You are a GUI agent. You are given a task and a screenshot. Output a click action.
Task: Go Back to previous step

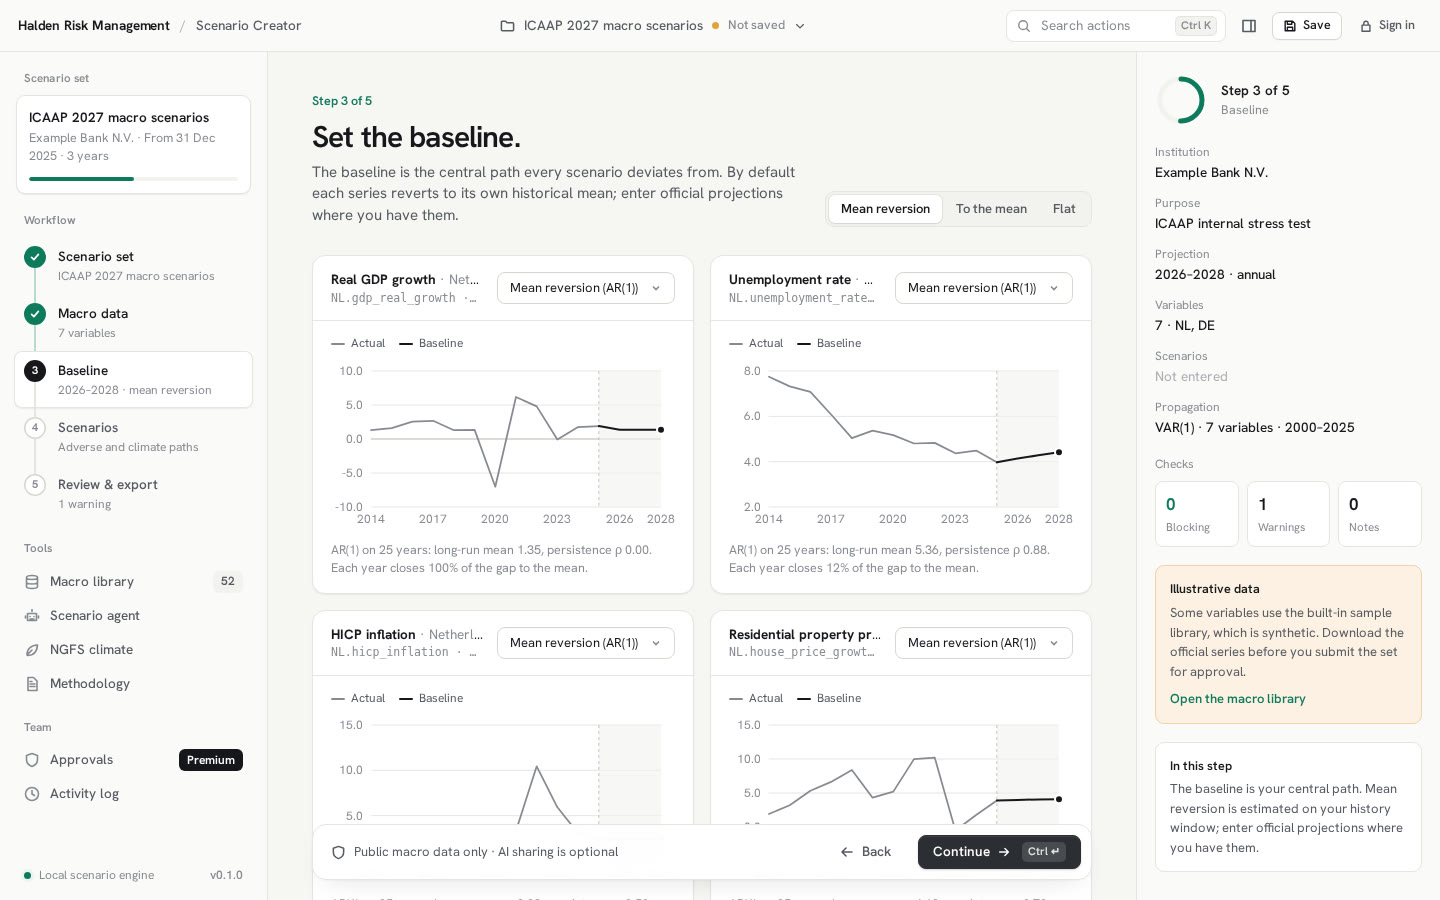[x=866, y=852]
